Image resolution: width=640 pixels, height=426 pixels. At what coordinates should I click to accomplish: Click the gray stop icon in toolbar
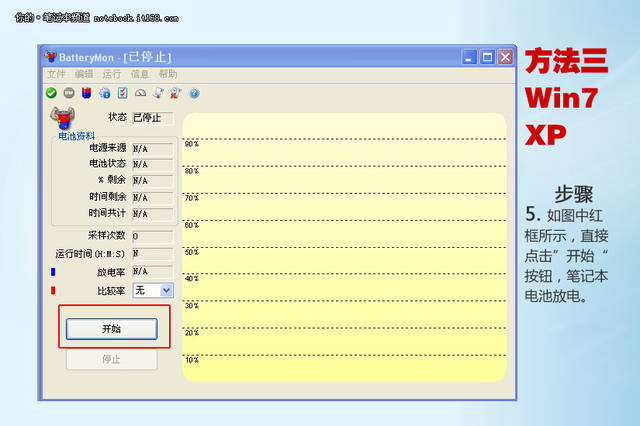pyautogui.click(x=69, y=93)
